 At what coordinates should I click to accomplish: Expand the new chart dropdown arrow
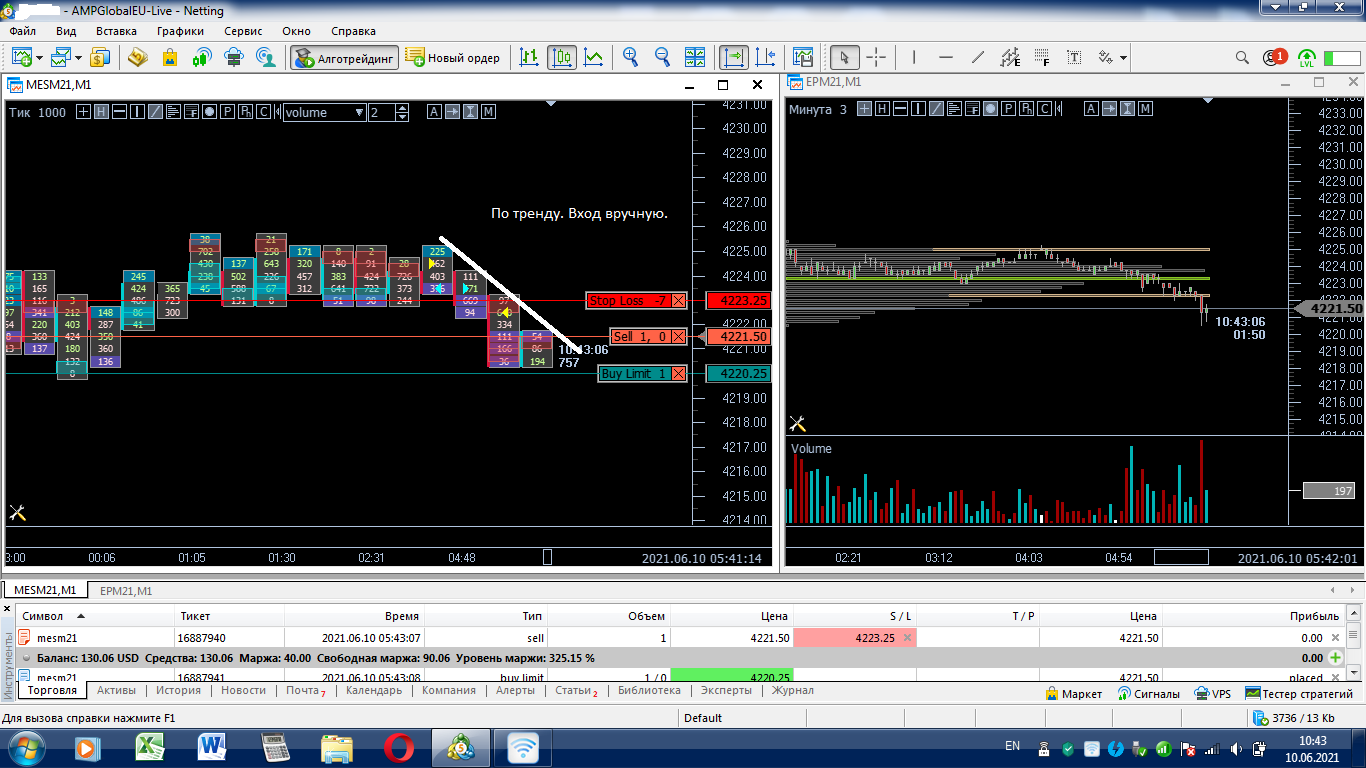coord(38,58)
